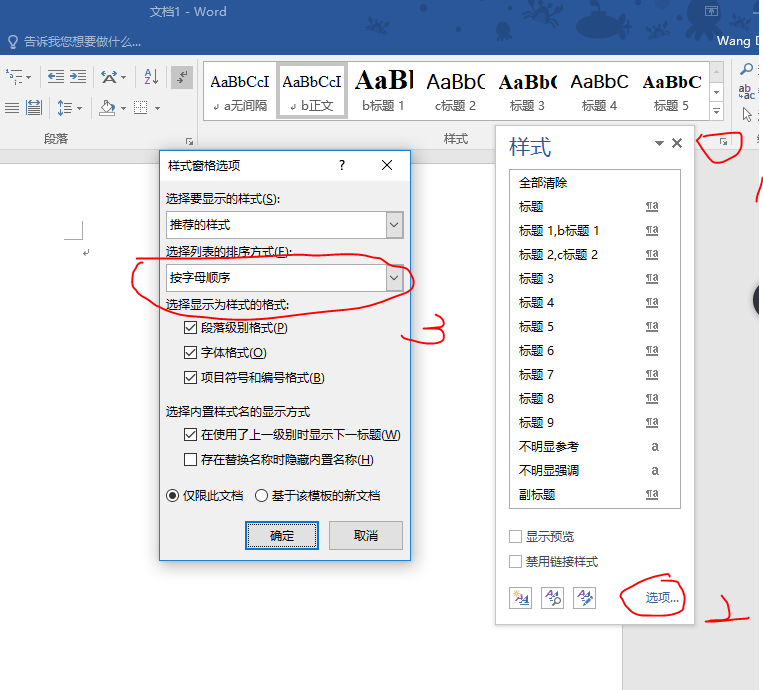
Task: Toggle bullet and numbering formatting checkbox
Action: (x=190, y=378)
